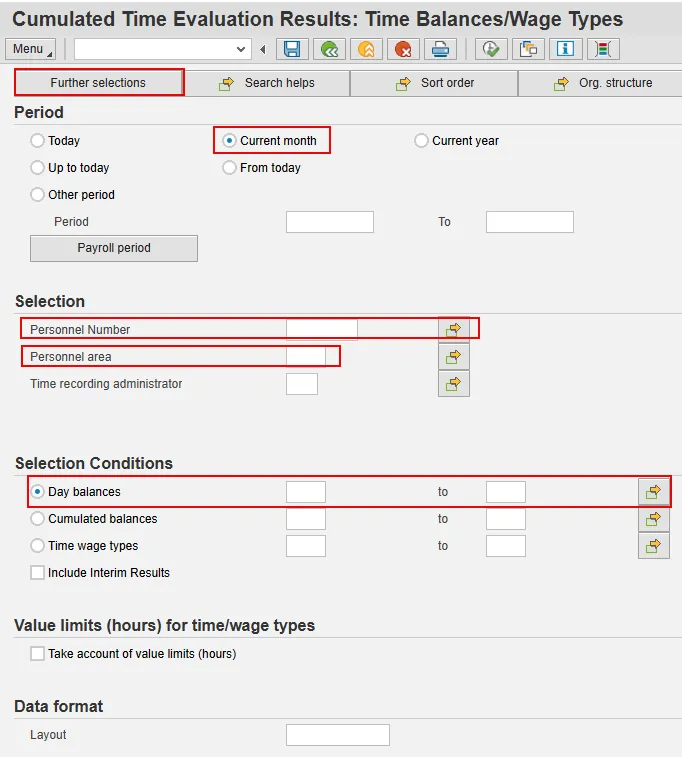Choose the Up to today option
This screenshot has width=682, height=757.
[x=37, y=168]
